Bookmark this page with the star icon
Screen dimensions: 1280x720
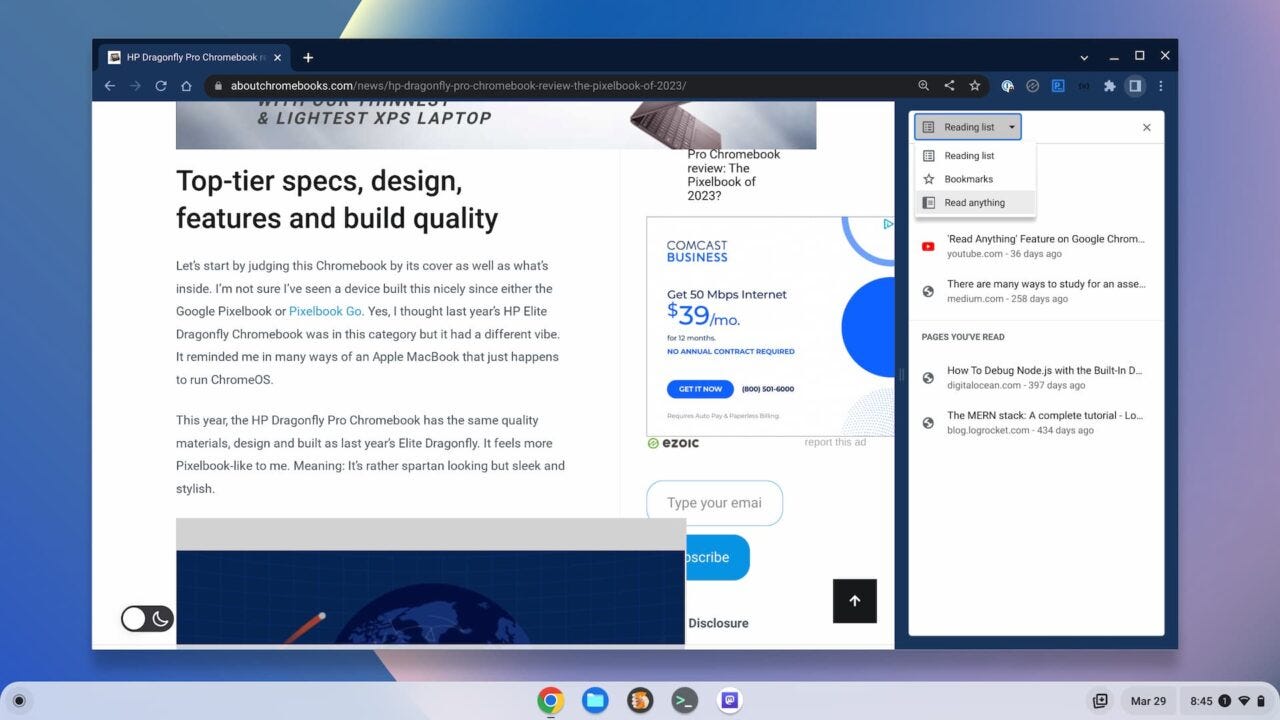(x=975, y=86)
